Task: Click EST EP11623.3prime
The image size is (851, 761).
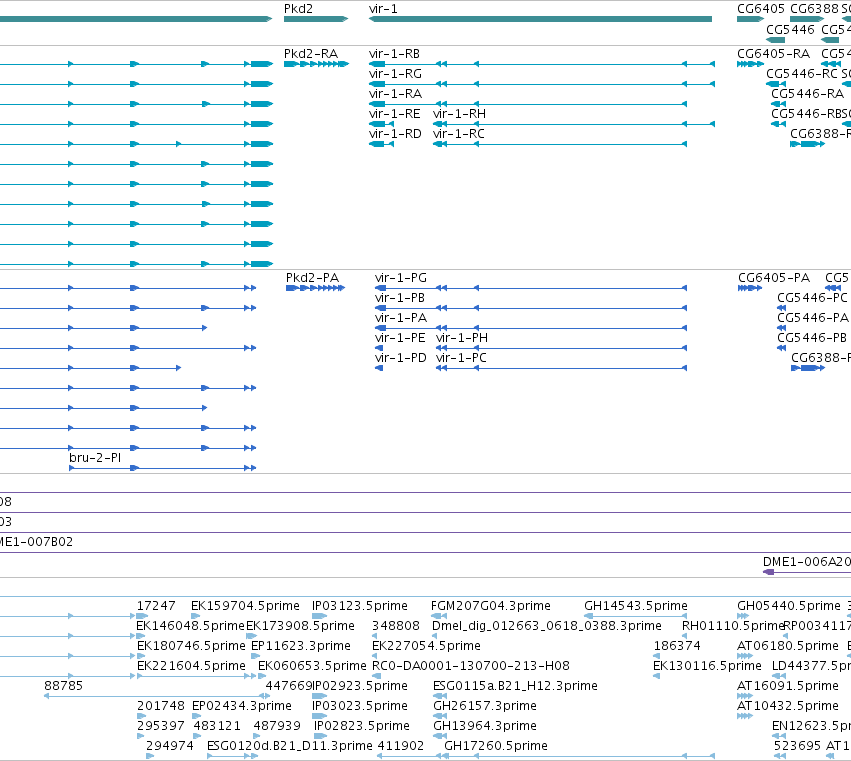Action: point(301,646)
